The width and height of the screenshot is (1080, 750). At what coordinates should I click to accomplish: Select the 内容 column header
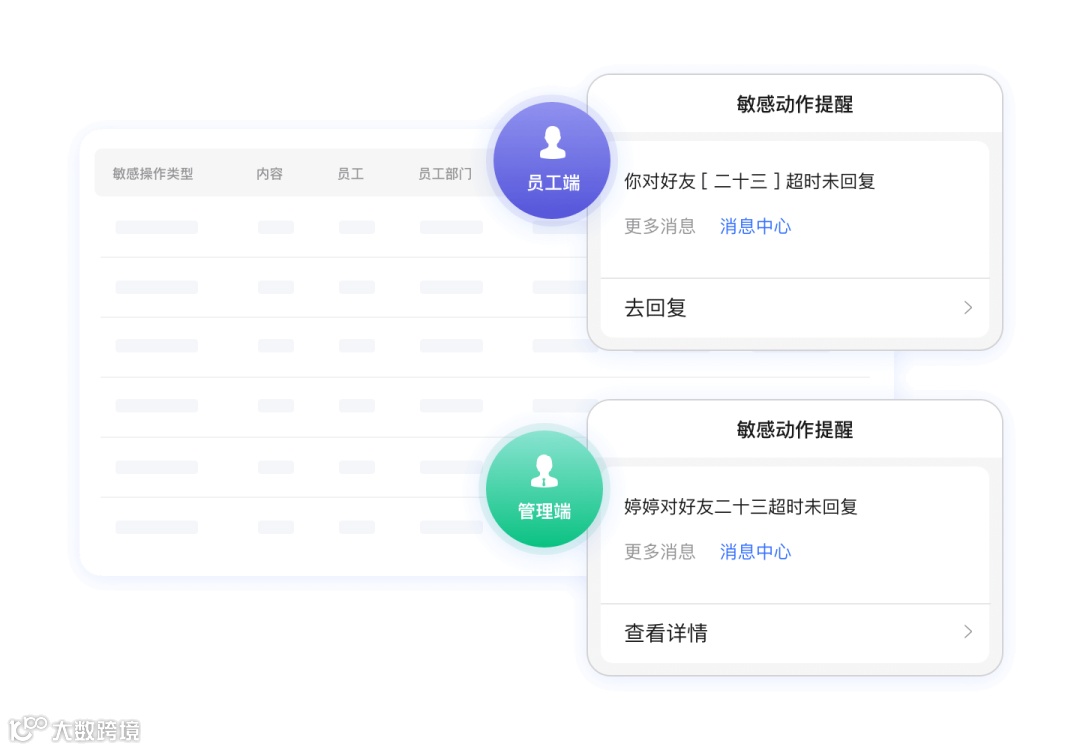tap(269, 174)
